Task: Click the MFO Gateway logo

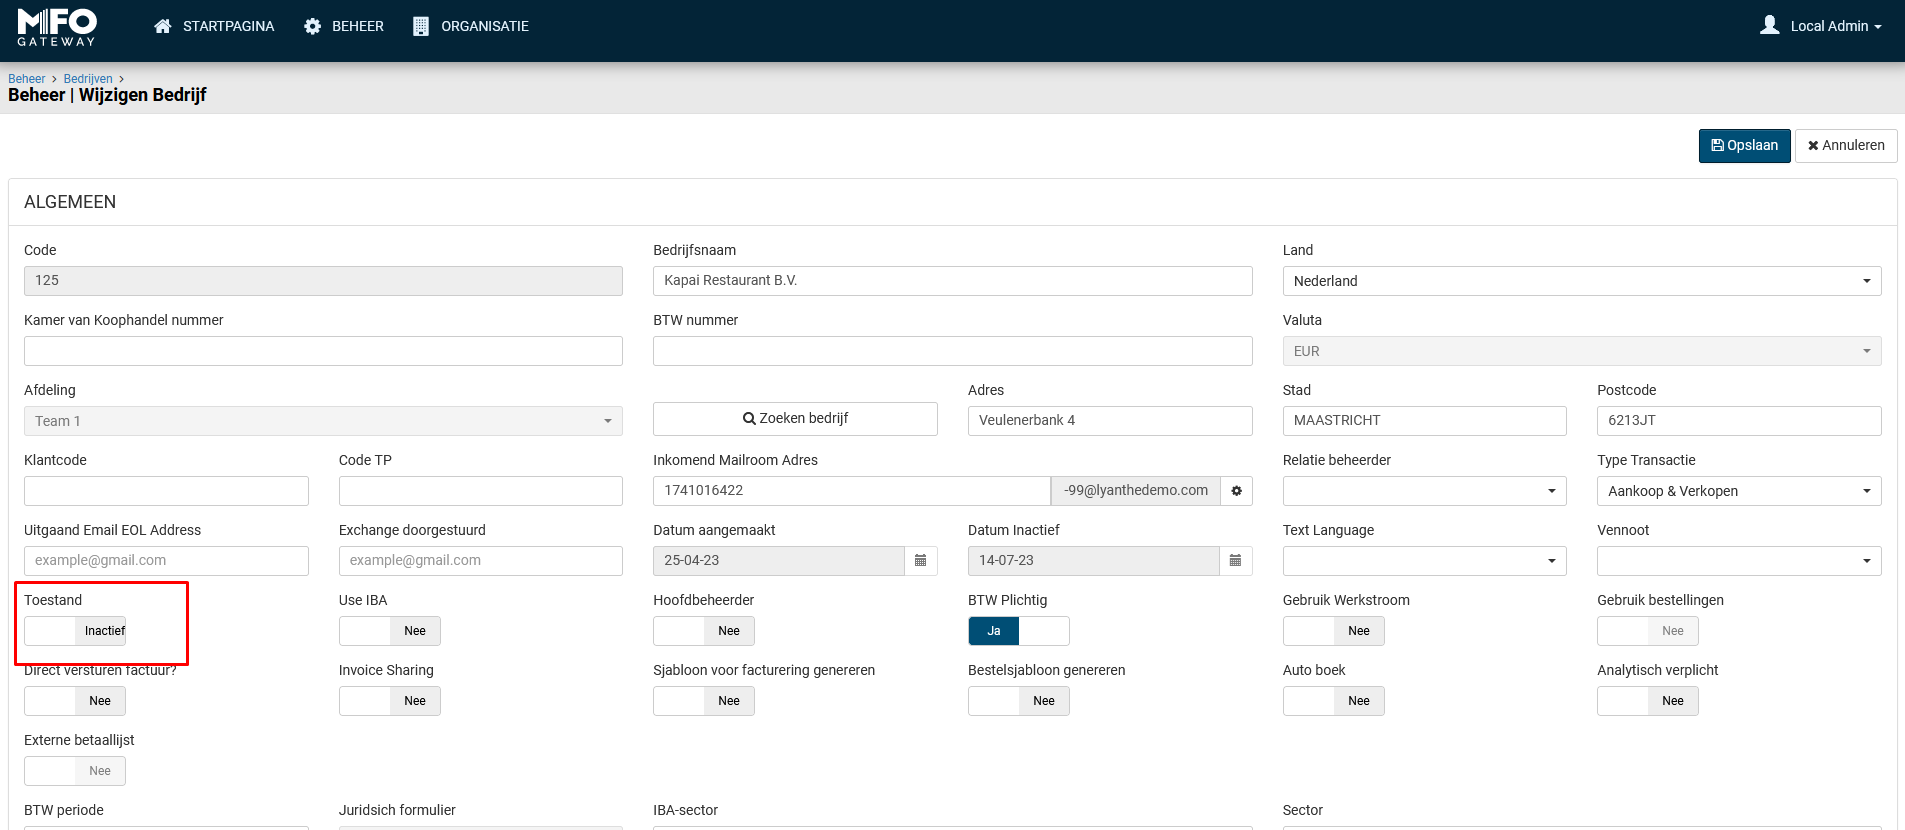Action: (x=57, y=27)
